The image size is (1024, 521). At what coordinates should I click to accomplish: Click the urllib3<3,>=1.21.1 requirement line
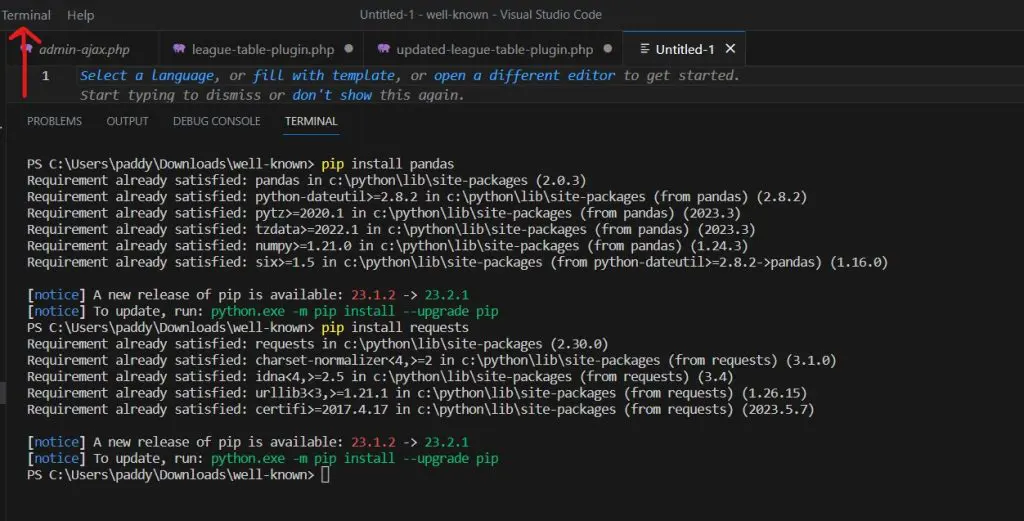(417, 393)
